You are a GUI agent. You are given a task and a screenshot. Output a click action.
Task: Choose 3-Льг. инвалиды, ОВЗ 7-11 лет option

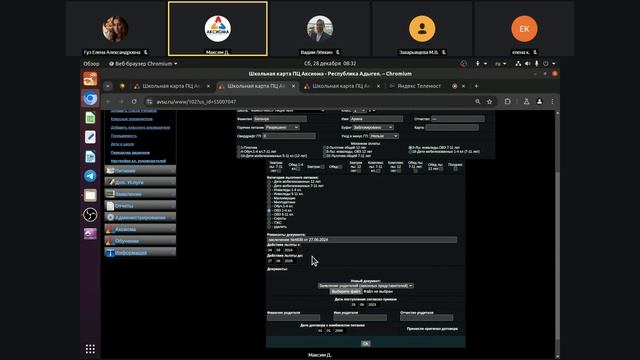(x=410, y=147)
